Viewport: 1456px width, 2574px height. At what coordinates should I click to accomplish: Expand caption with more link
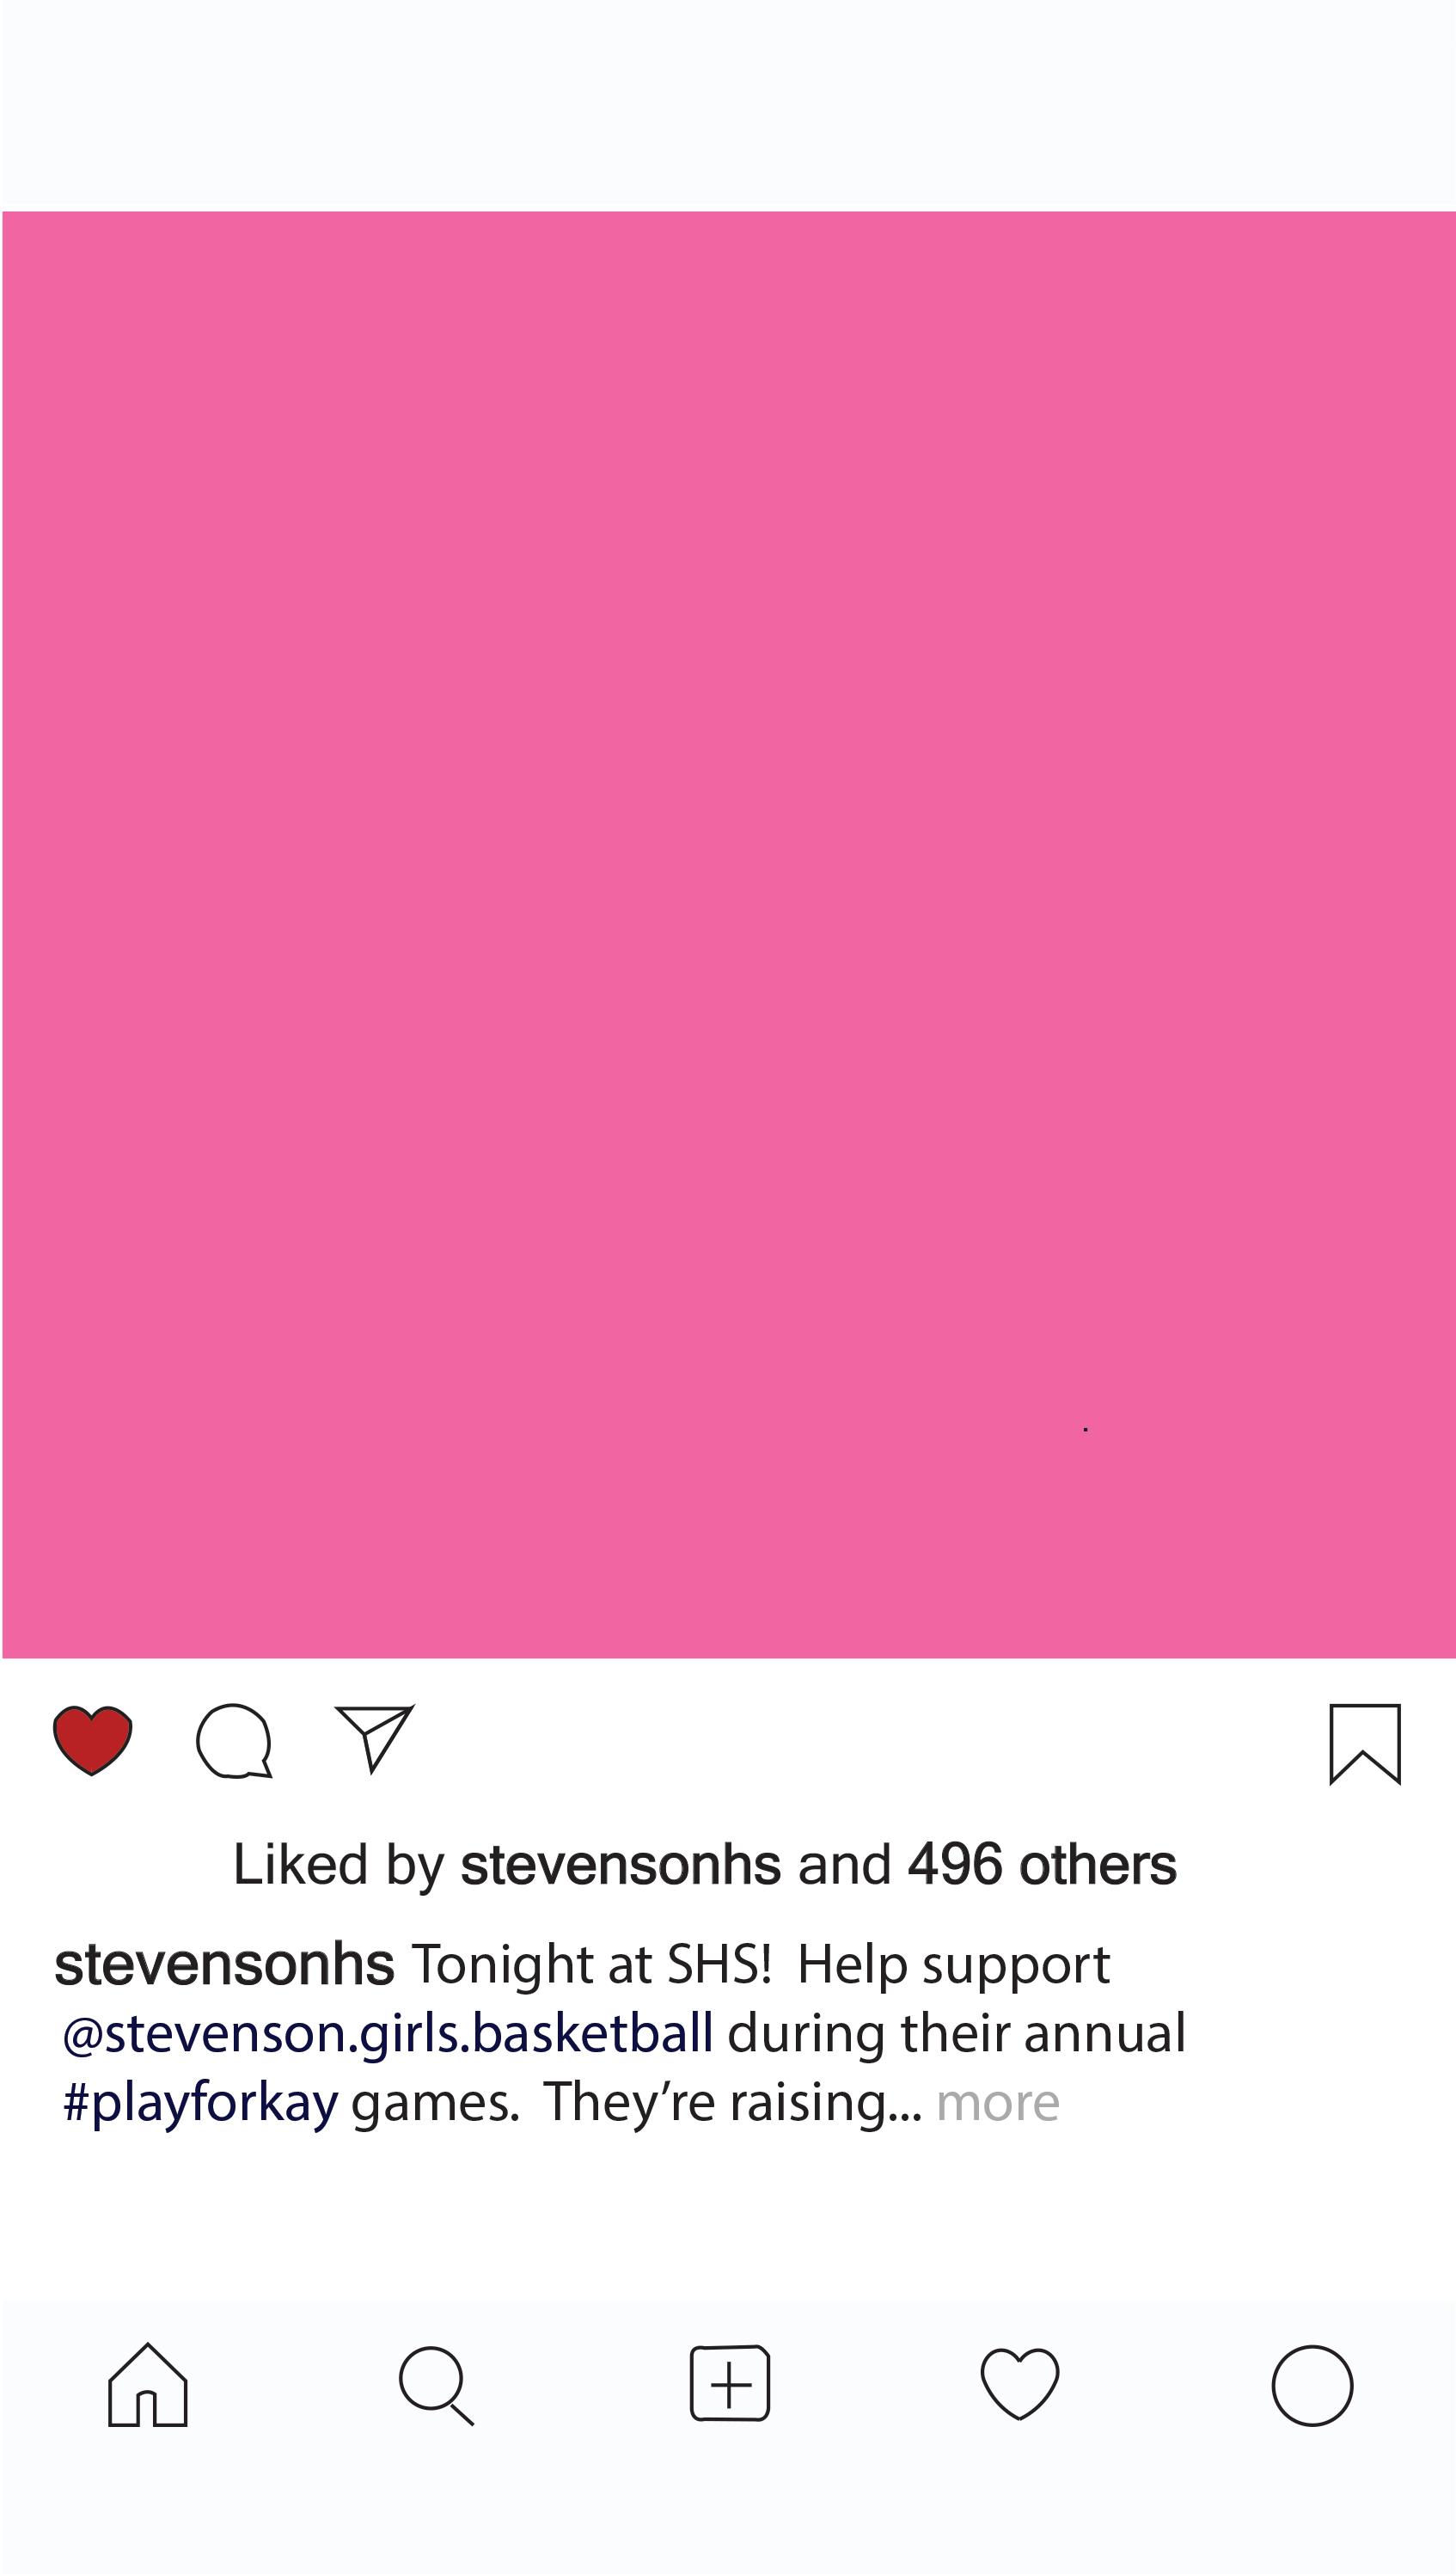coord(998,2102)
